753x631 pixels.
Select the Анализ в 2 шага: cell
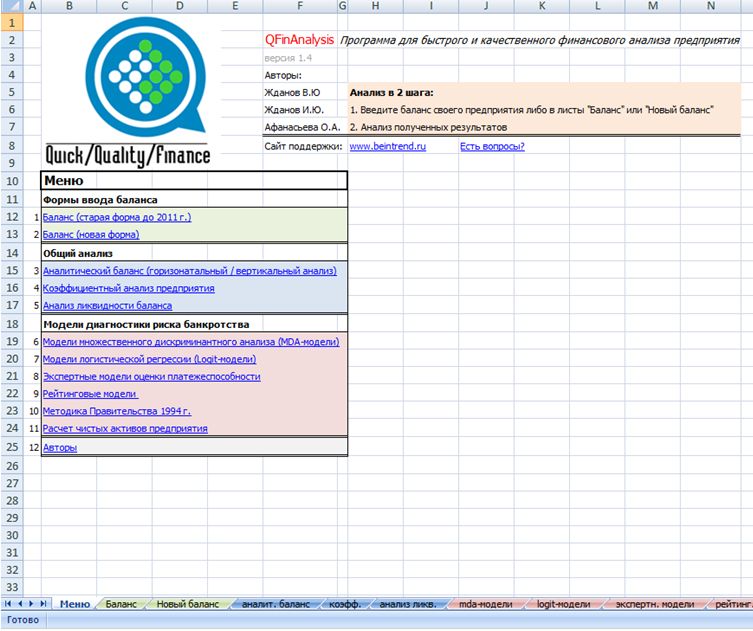click(391, 93)
